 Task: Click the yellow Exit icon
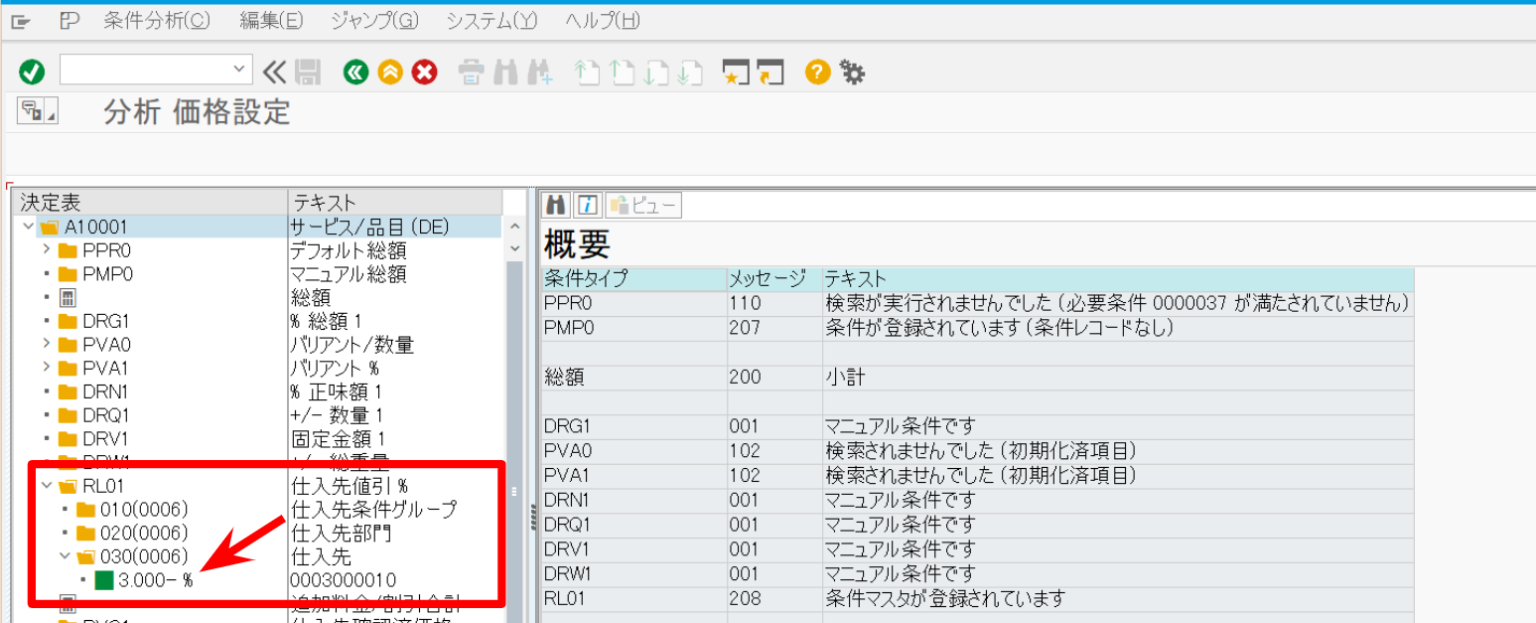[x=390, y=71]
